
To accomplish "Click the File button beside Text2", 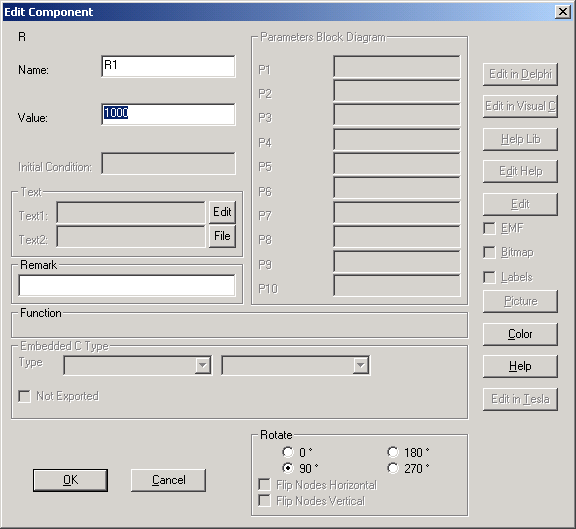I will click(x=222, y=236).
